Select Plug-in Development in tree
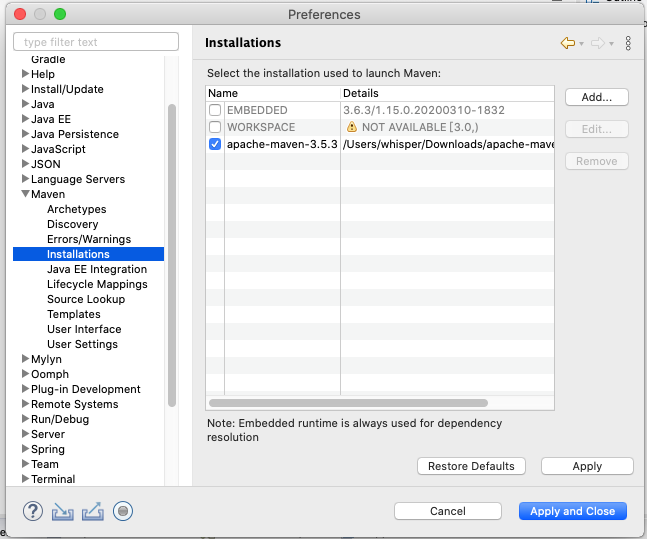 (86, 389)
